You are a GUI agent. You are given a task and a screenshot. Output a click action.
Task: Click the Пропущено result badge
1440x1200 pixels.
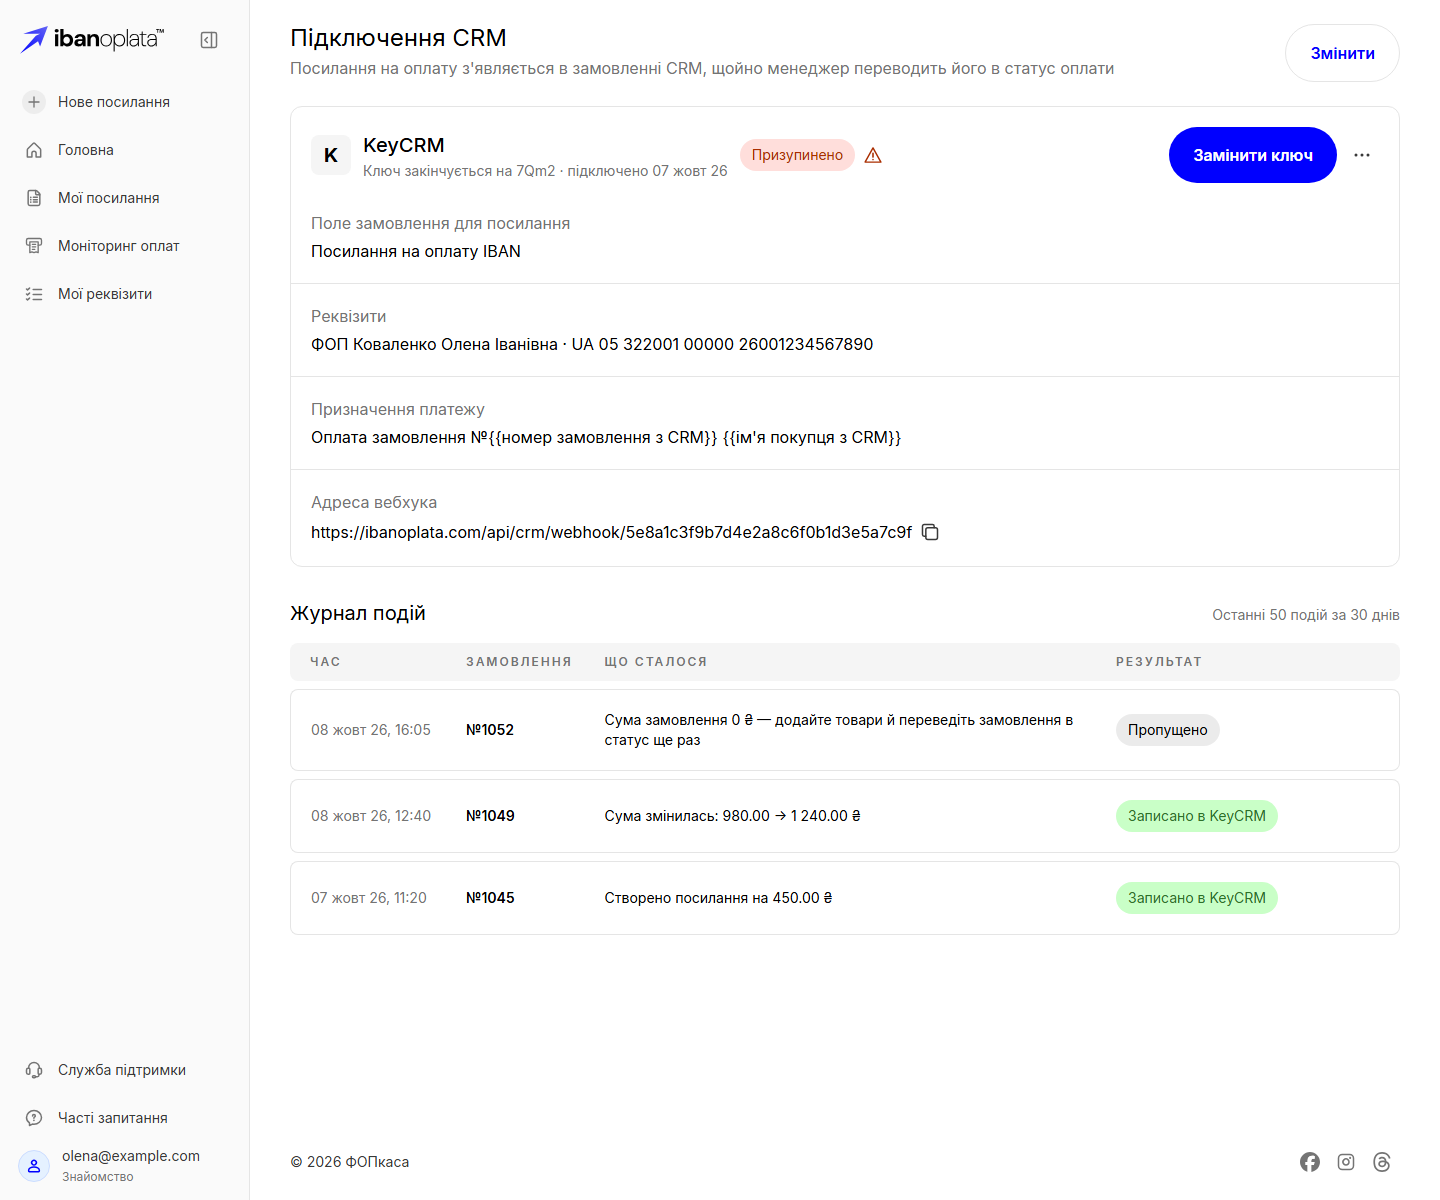tap(1168, 730)
